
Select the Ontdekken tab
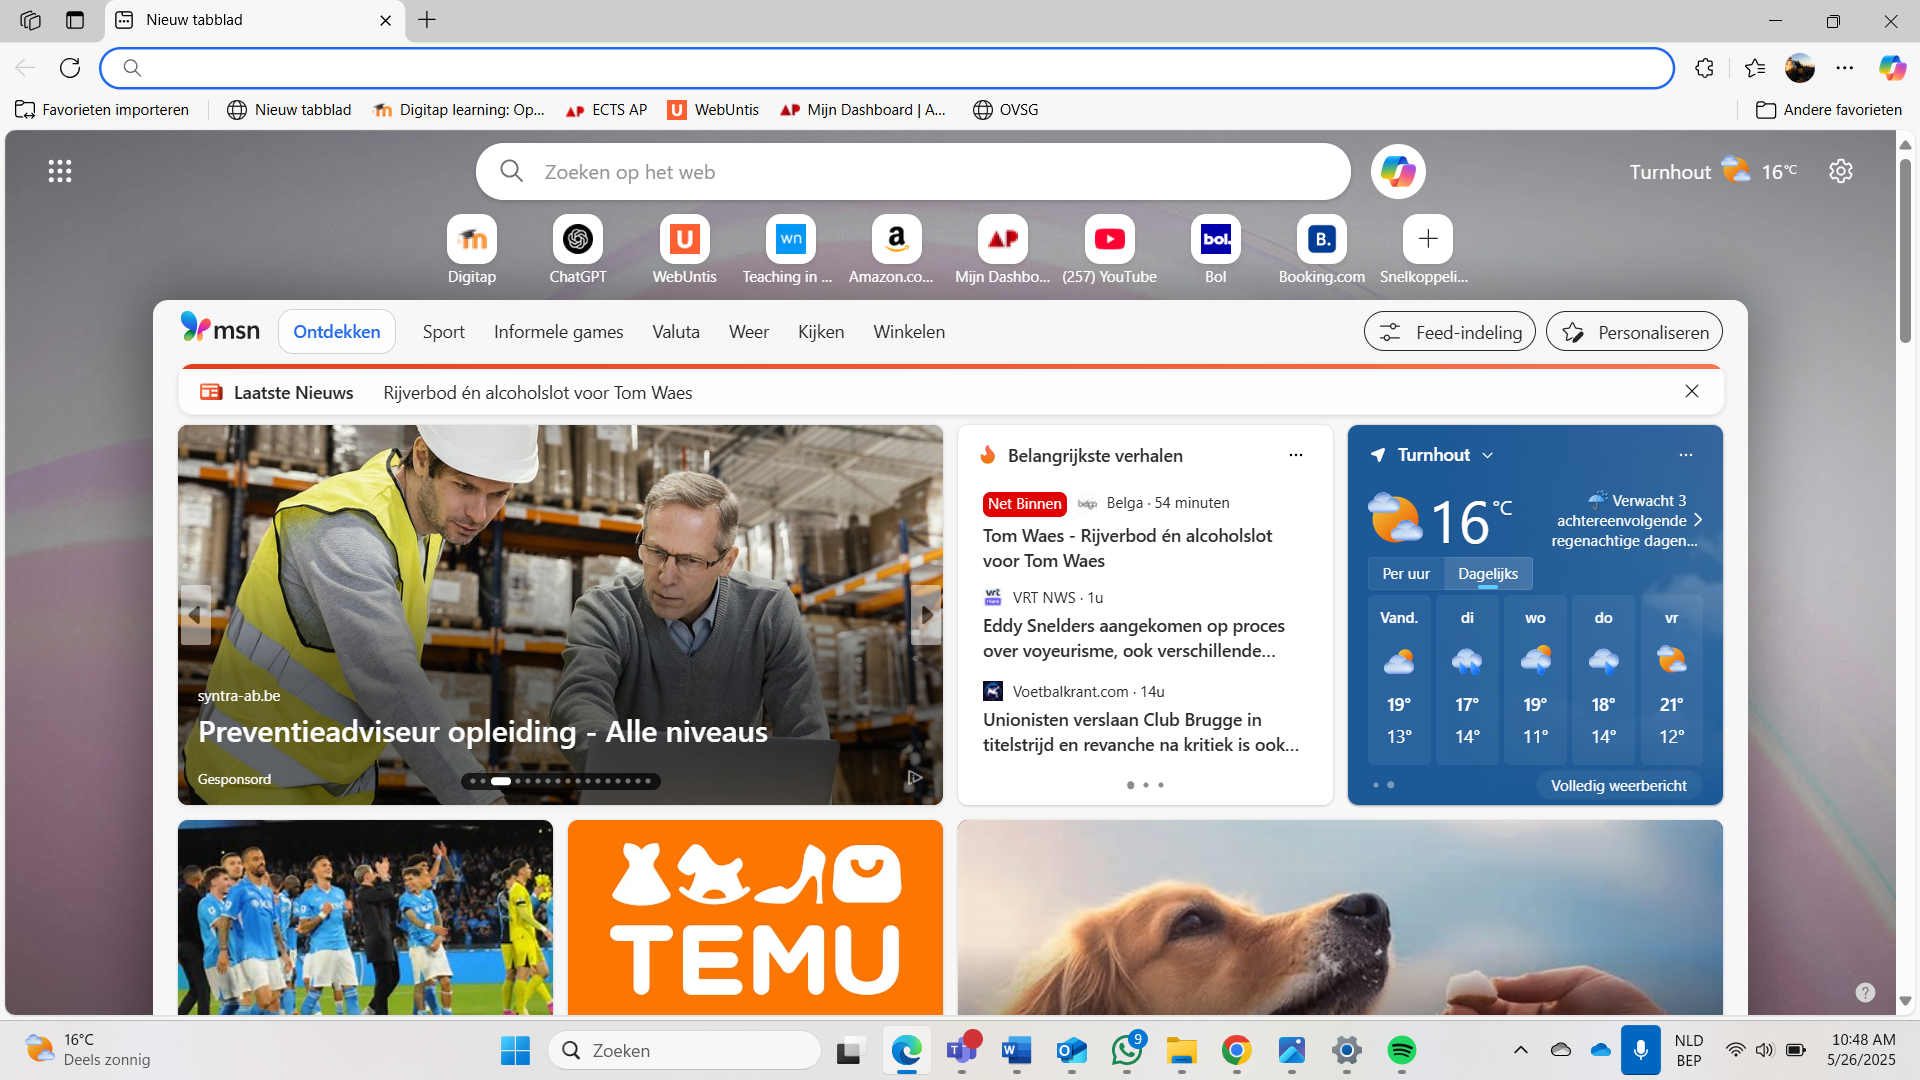[337, 332]
